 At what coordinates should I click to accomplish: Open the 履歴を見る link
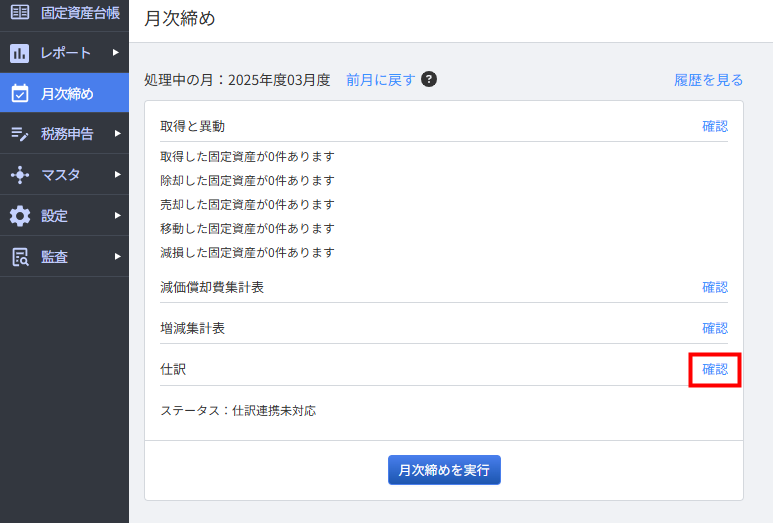click(x=708, y=80)
